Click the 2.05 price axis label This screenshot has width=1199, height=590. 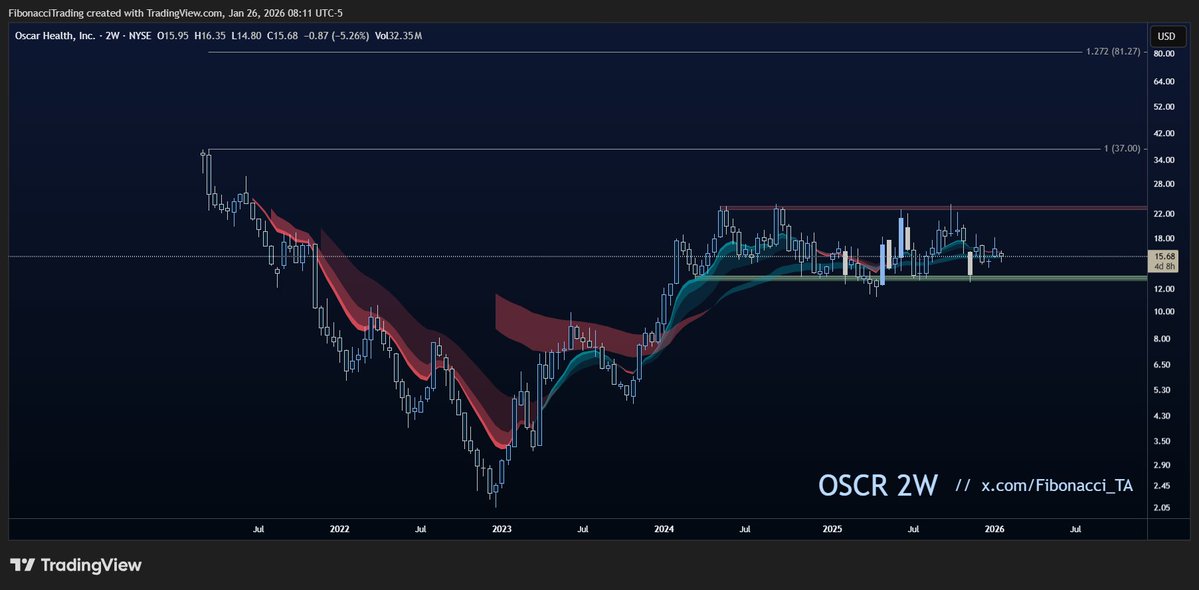click(x=1164, y=507)
